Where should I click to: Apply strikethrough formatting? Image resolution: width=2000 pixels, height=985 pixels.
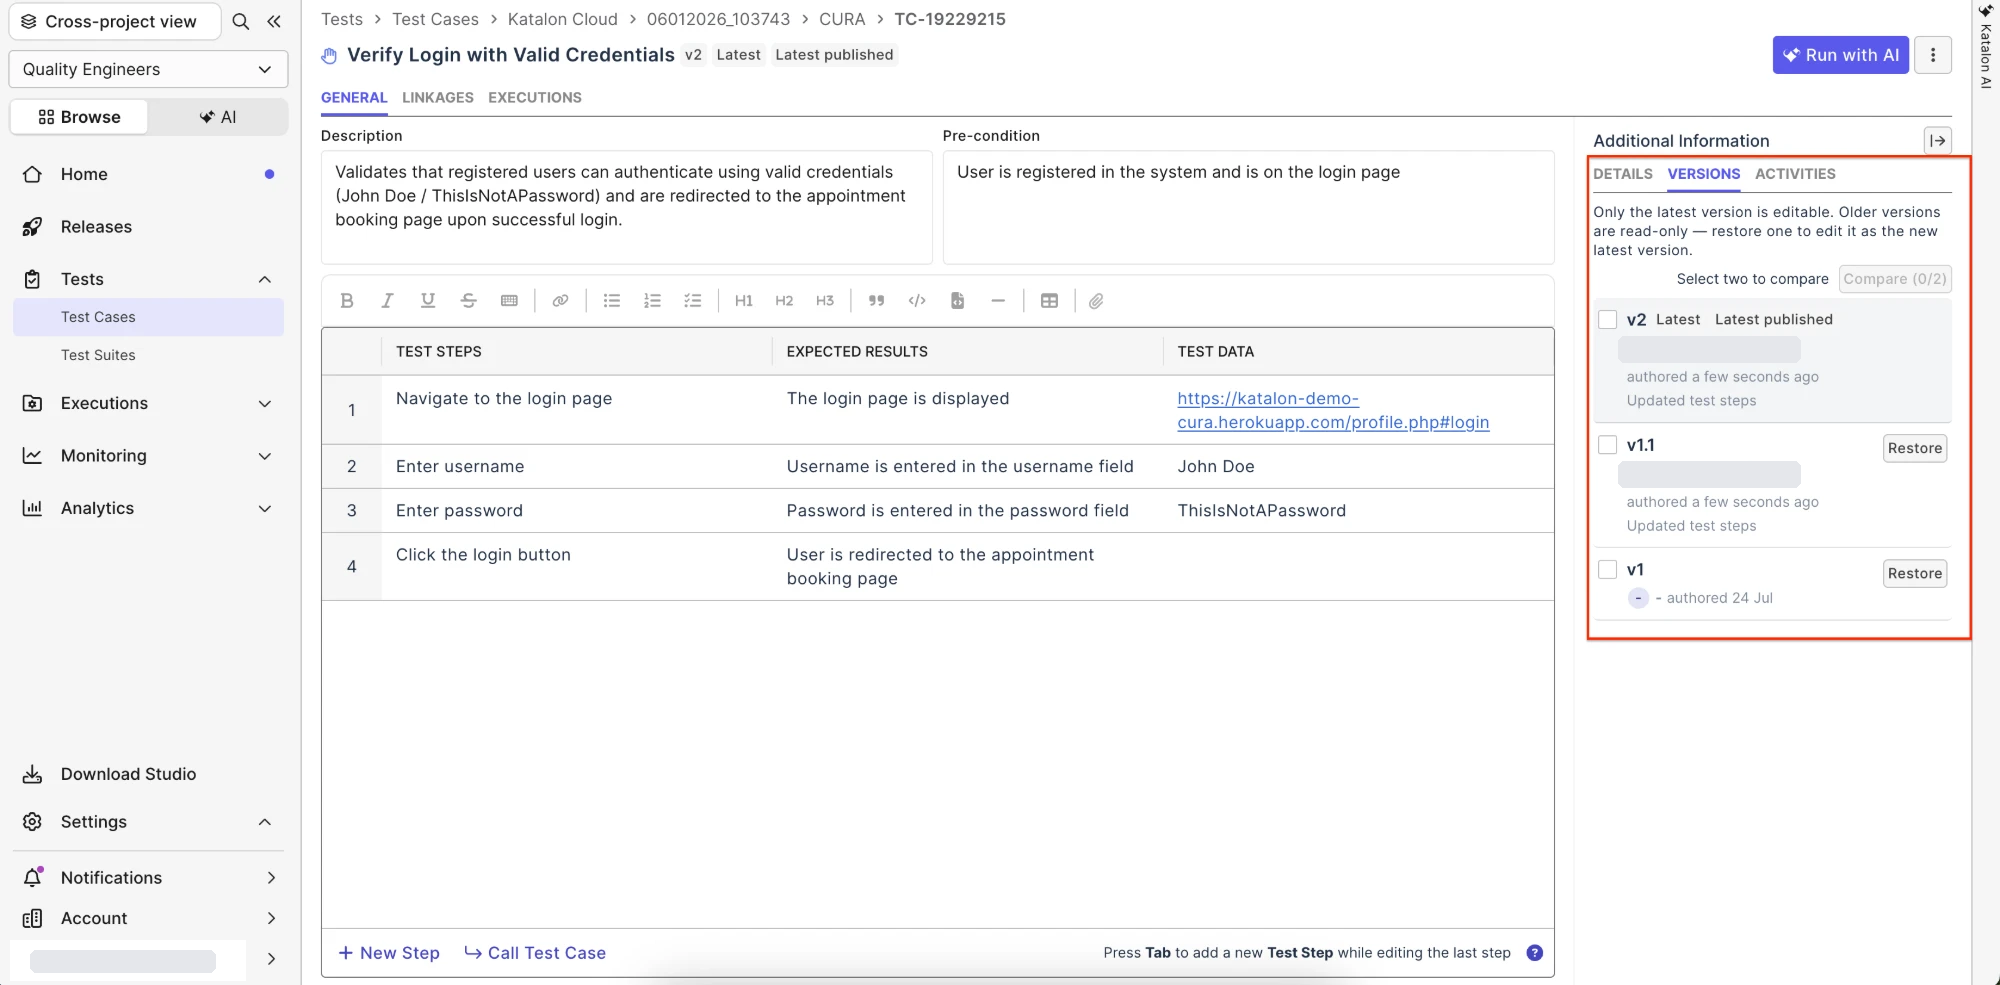pyautogui.click(x=468, y=301)
